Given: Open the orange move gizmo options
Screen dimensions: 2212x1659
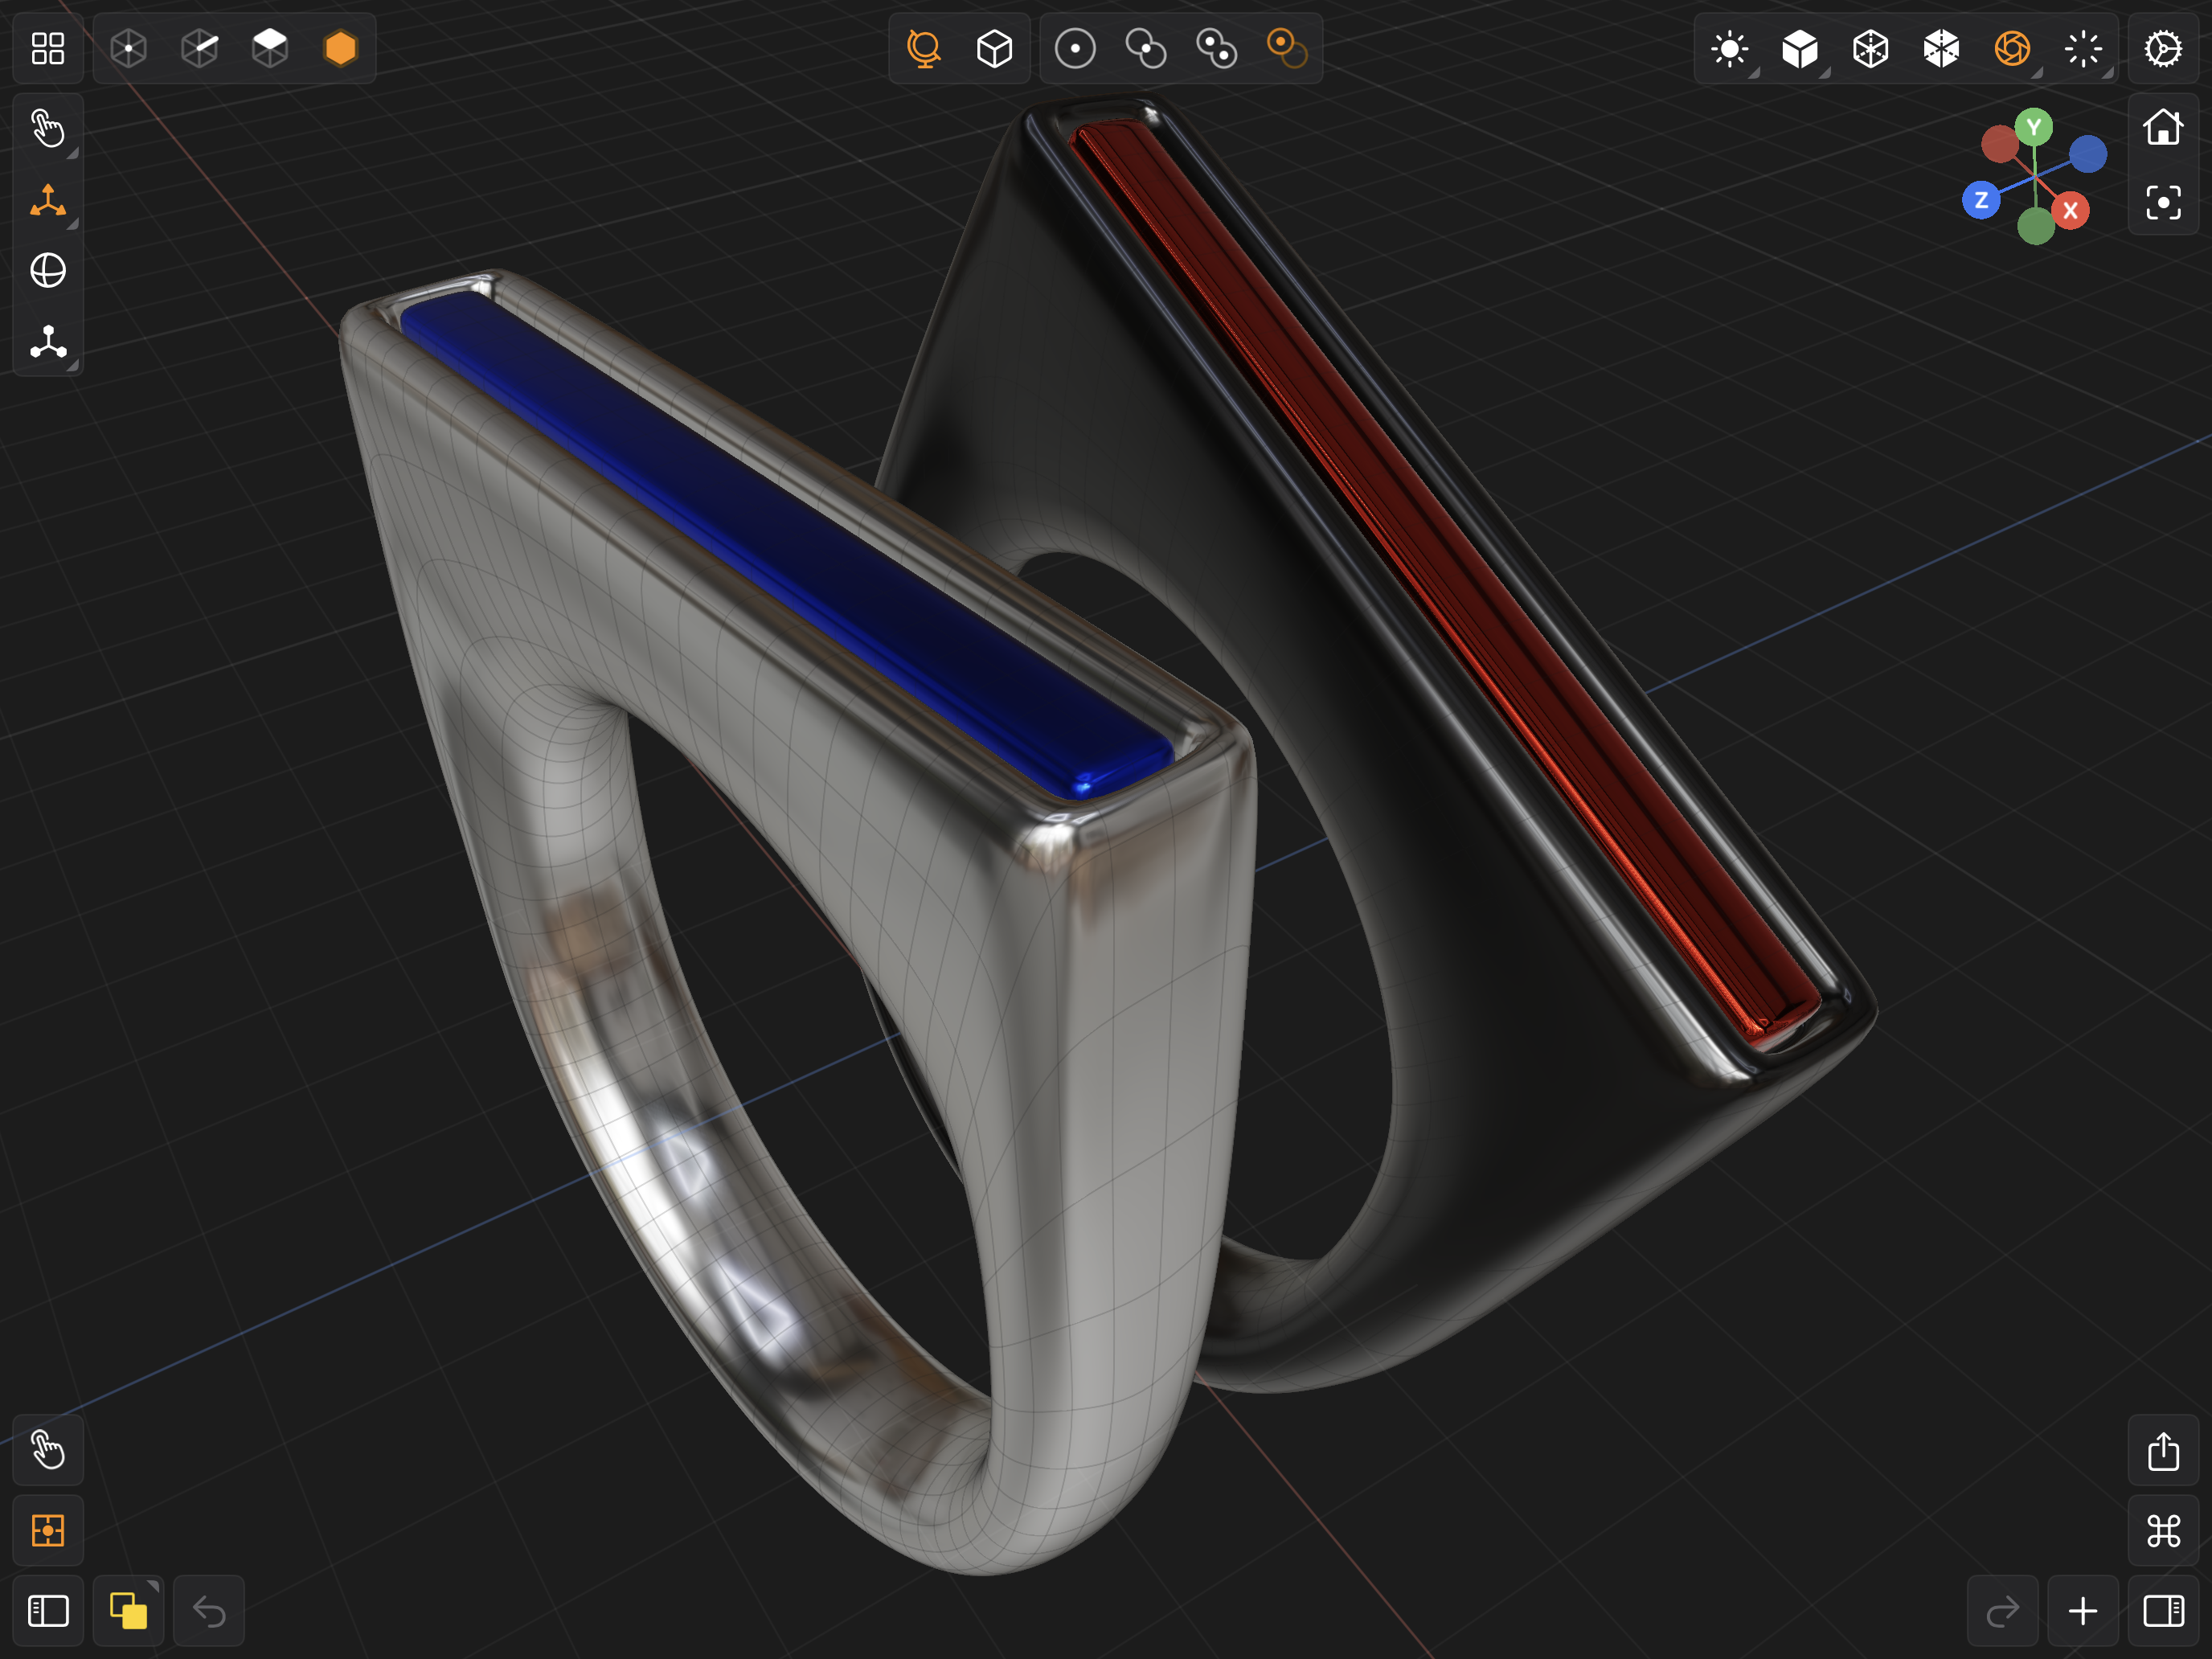Looking at the screenshot, I should (x=48, y=200).
